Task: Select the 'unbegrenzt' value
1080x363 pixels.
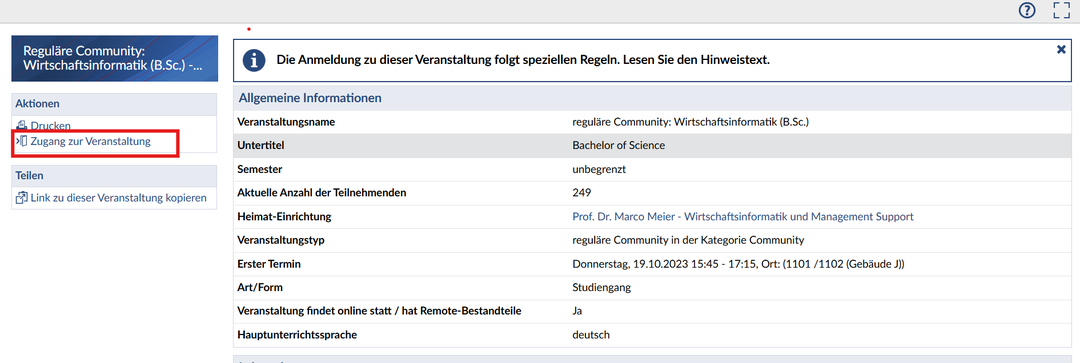Action: pos(598,169)
